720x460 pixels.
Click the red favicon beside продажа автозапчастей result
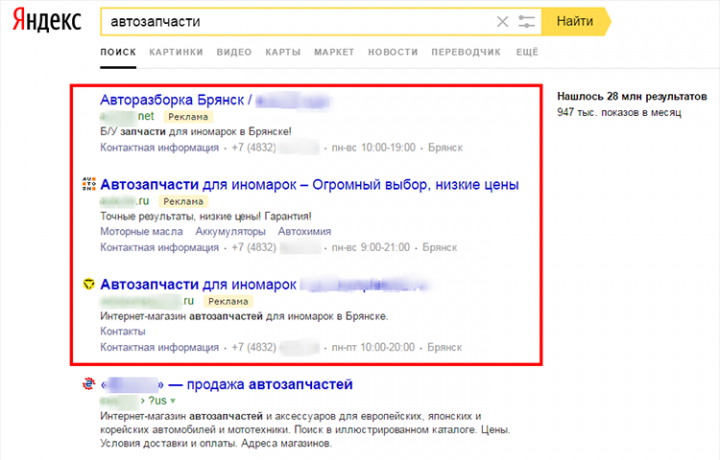click(89, 384)
